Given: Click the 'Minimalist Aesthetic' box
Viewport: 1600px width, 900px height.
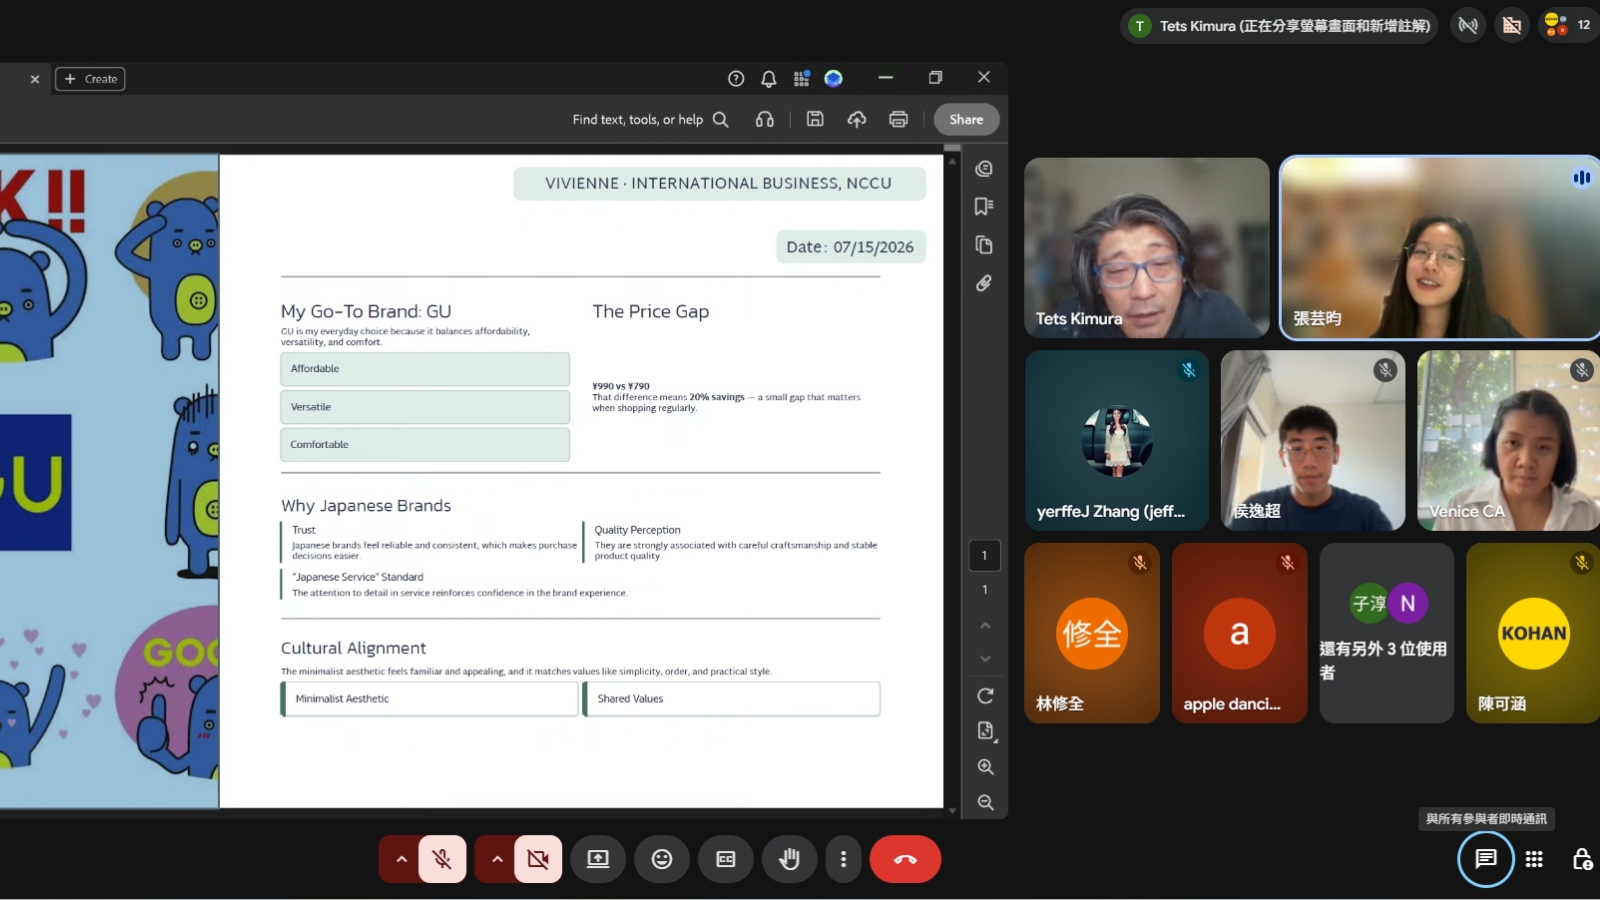Looking at the screenshot, I should coord(430,699).
